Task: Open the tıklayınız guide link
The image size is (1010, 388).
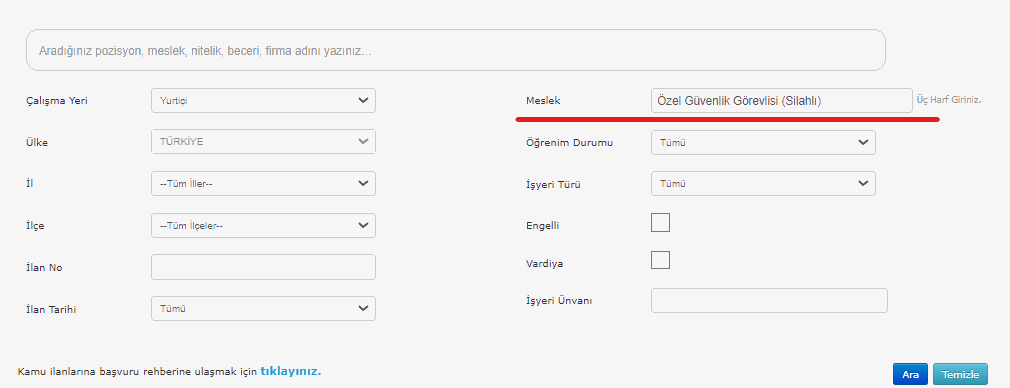Action: [x=291, y=372]
